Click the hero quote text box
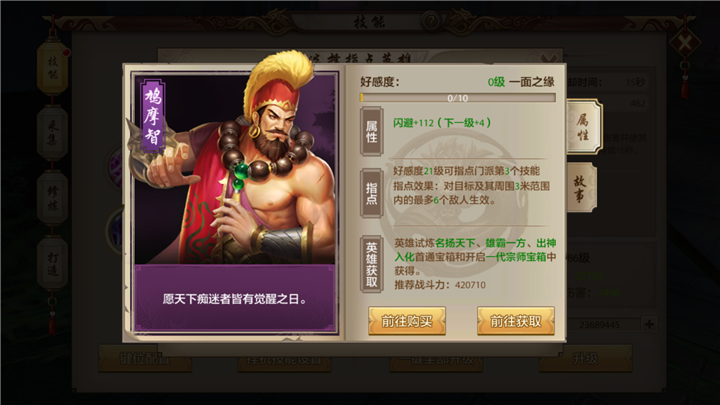 (x=235, y=298)
